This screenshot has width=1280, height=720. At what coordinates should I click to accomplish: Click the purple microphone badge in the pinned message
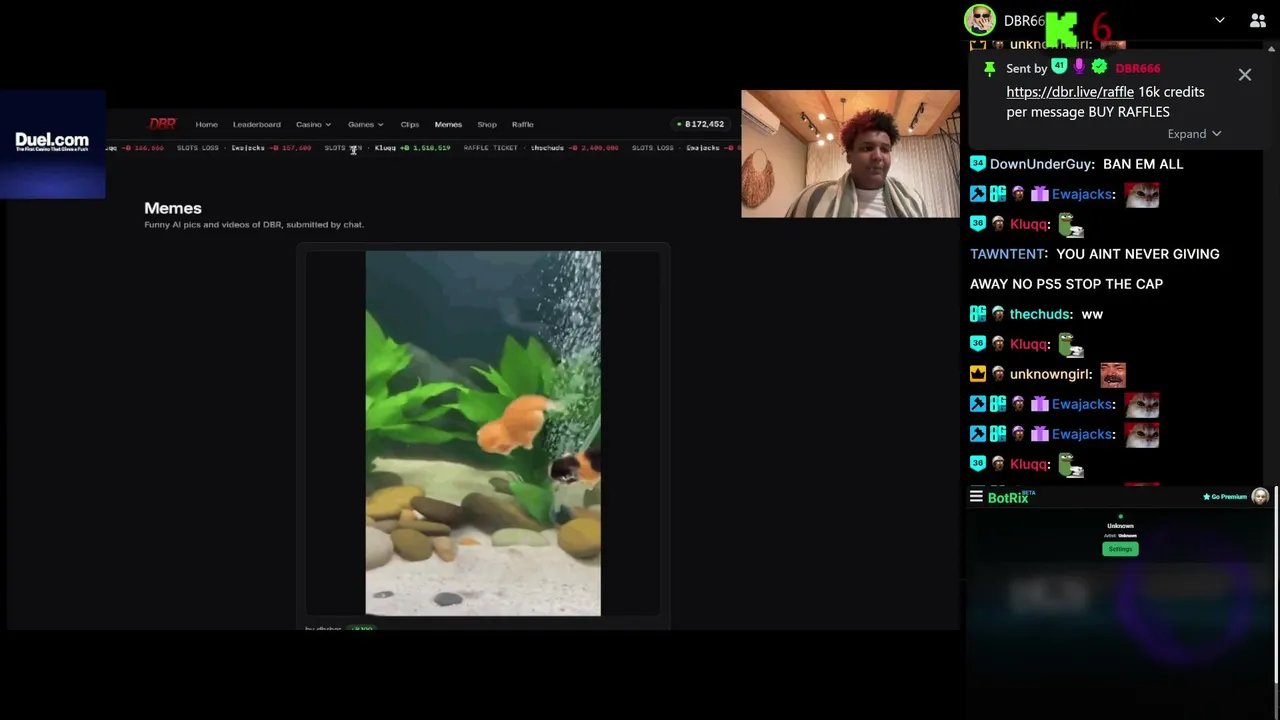click(1079, 67)
